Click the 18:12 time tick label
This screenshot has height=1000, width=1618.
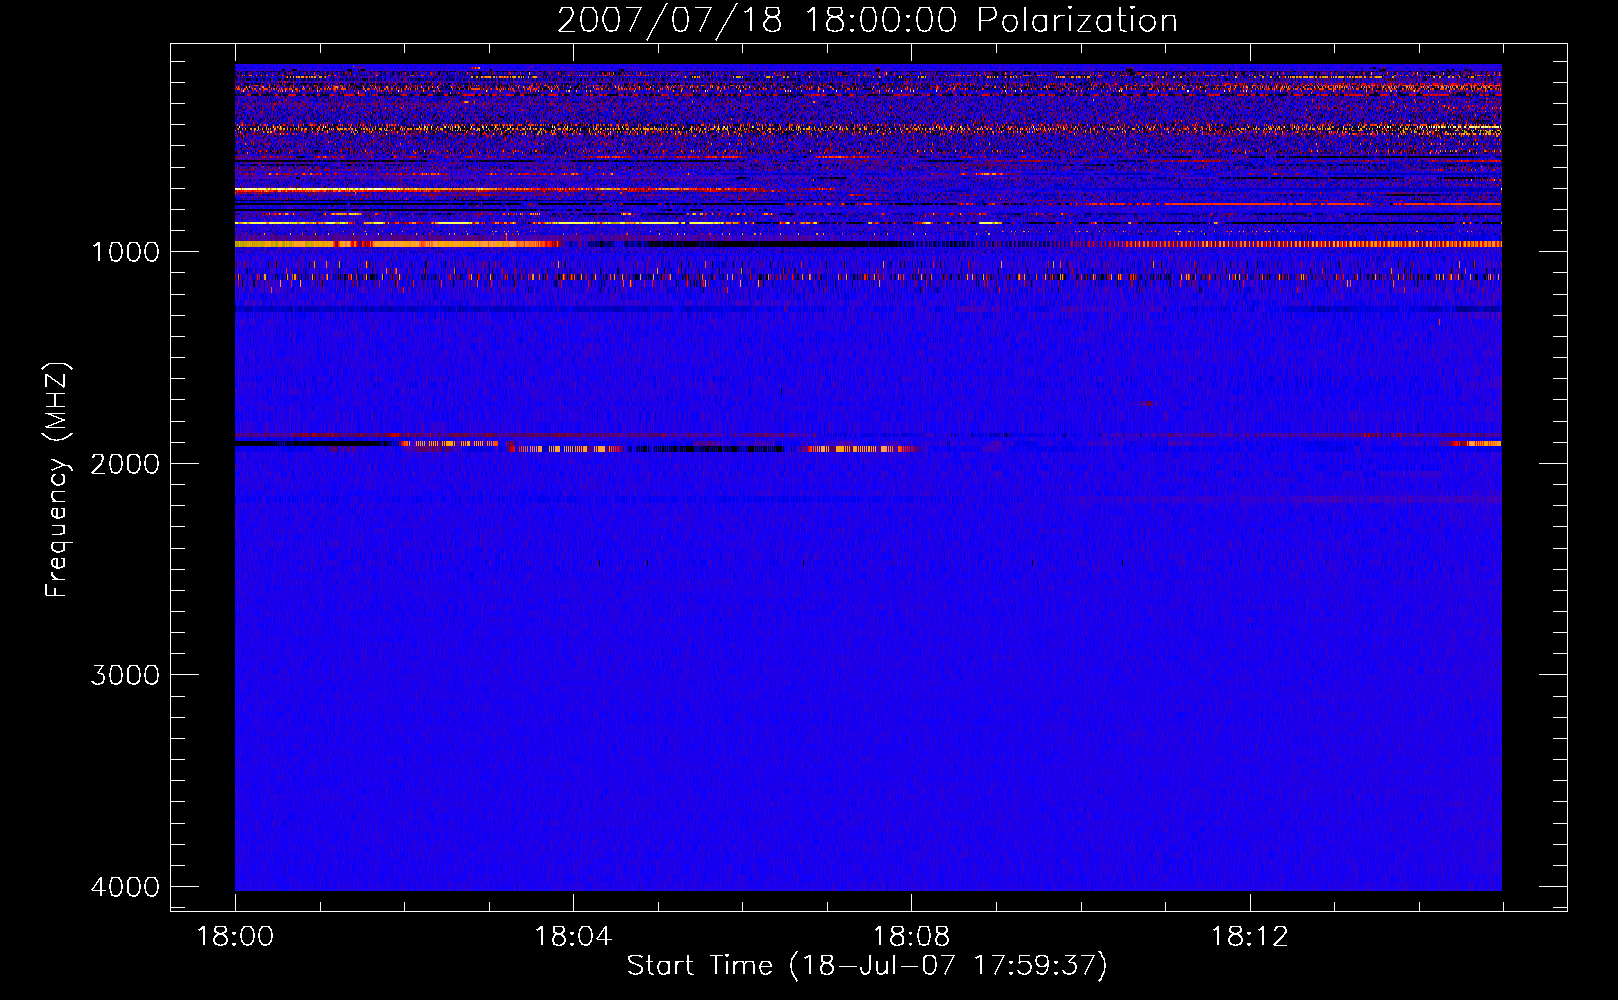[1249, 937]
